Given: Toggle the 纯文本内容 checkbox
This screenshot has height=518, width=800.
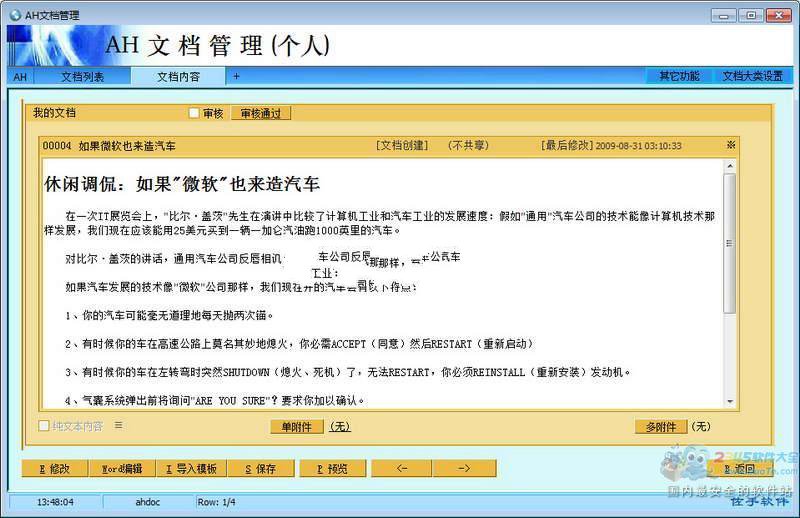Looking at the screenshot, I should click(44, 426).
